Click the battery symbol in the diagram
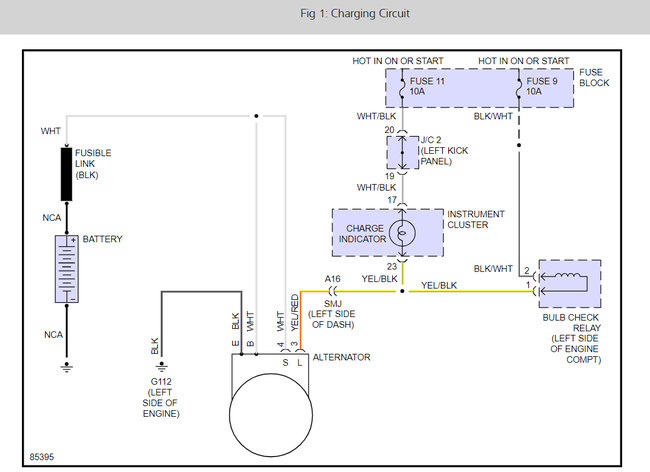Viewport: 650px width, 472px height. [67, 269]
